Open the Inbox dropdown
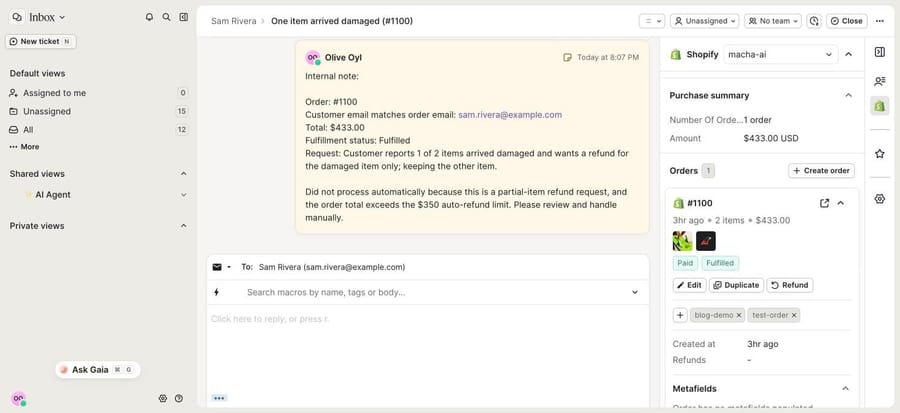 tap(47, 17)
